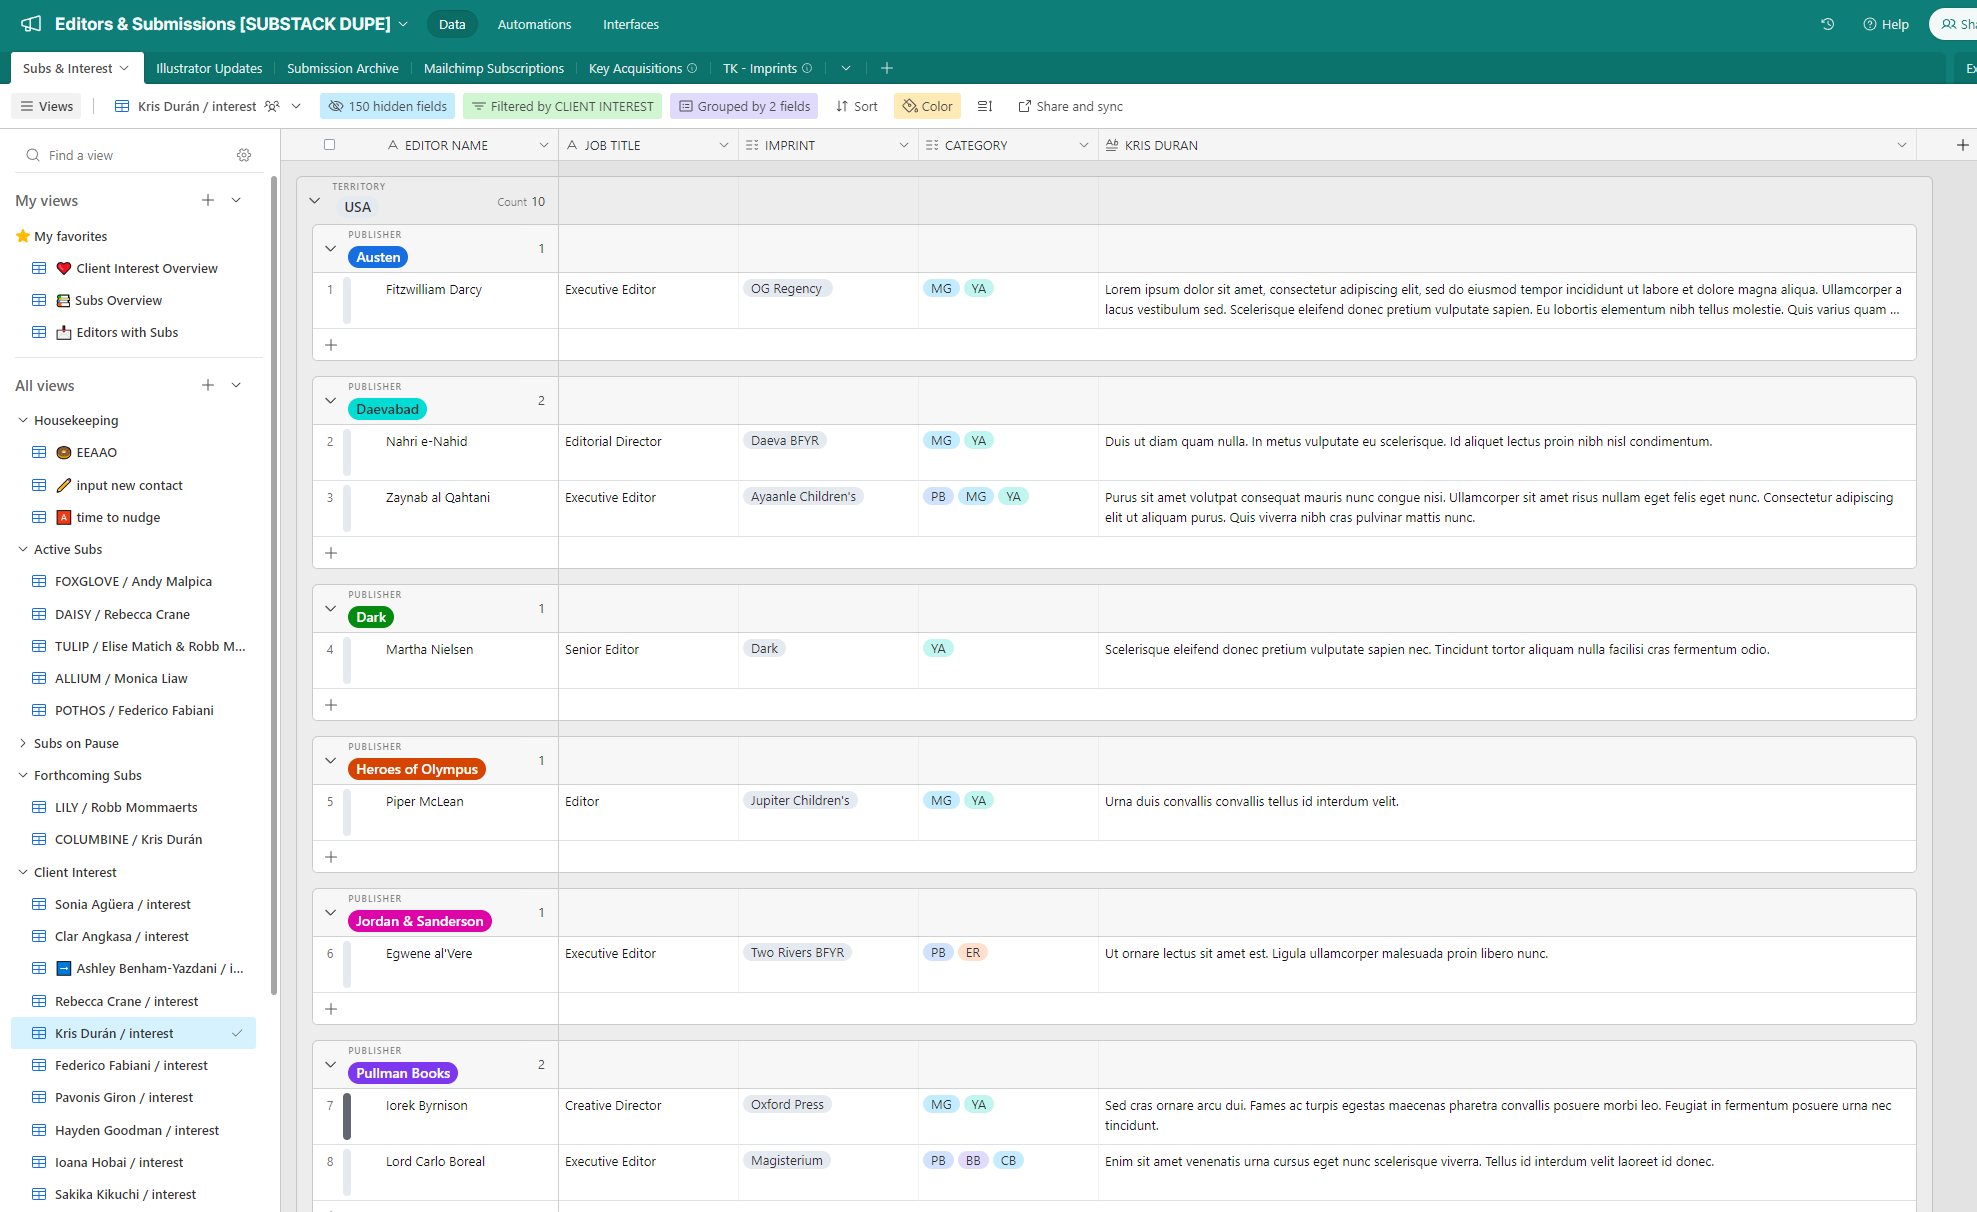Collapse the Housekeeping section

coord(23,420)
